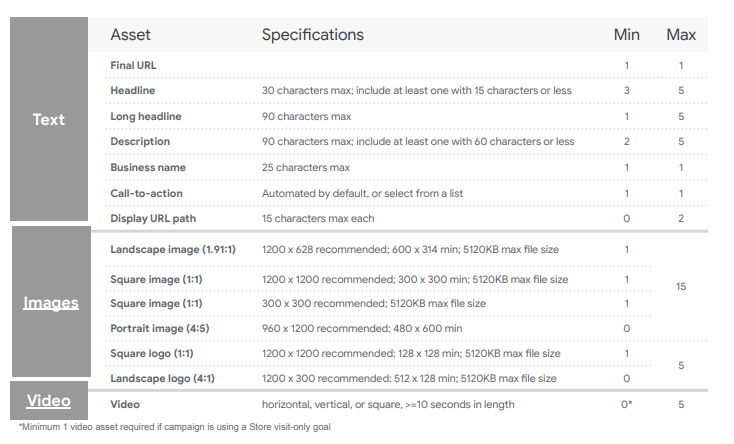Click the Specifications column header
The image size is (734, 444).
[313, 35]
